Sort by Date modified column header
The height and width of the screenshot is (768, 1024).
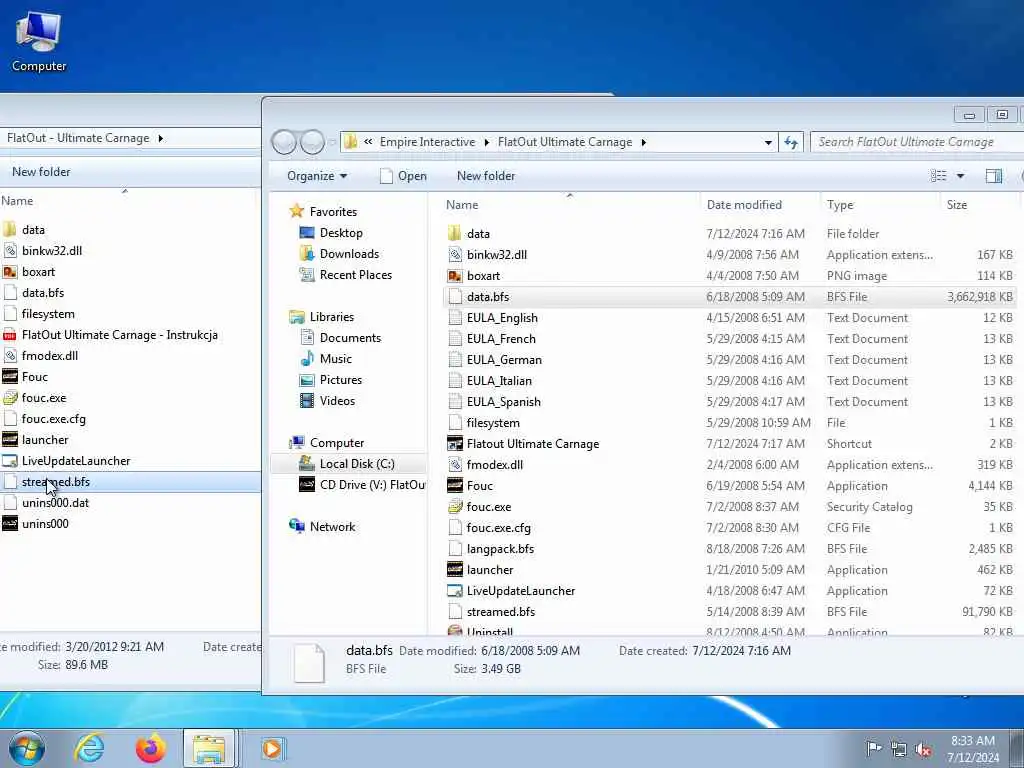(760, 205)
